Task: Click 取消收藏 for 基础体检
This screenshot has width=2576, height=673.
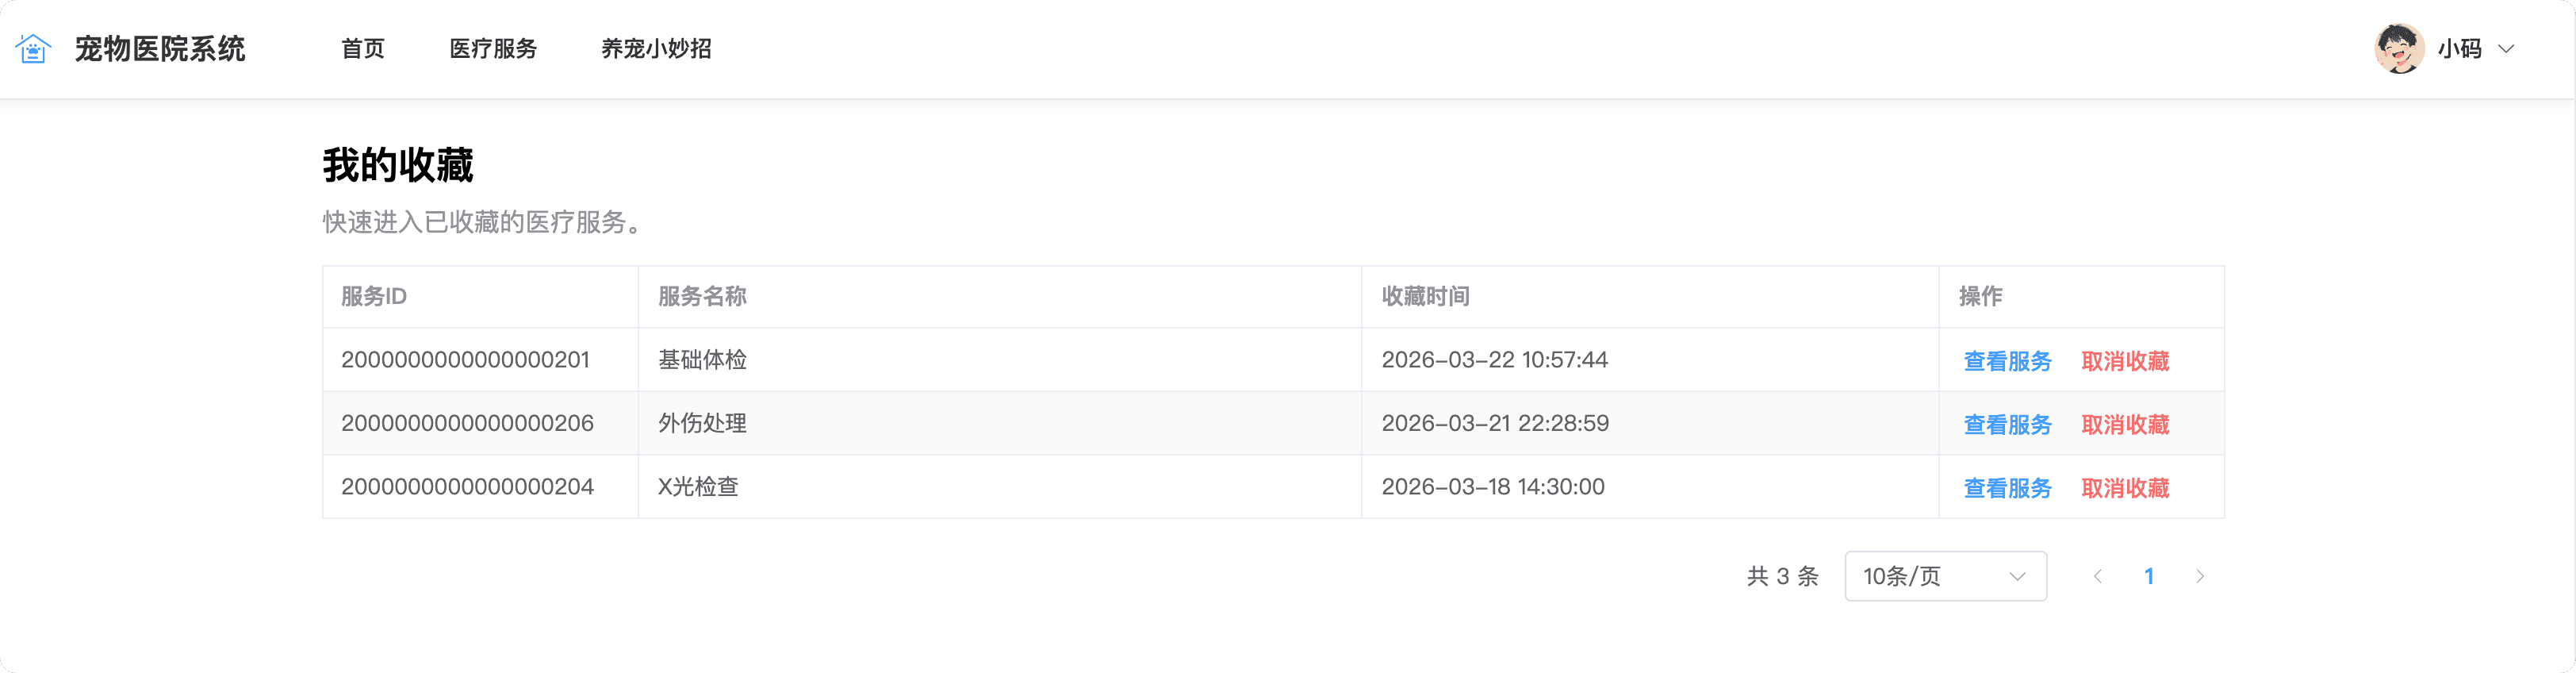Action: (2125, 361)
